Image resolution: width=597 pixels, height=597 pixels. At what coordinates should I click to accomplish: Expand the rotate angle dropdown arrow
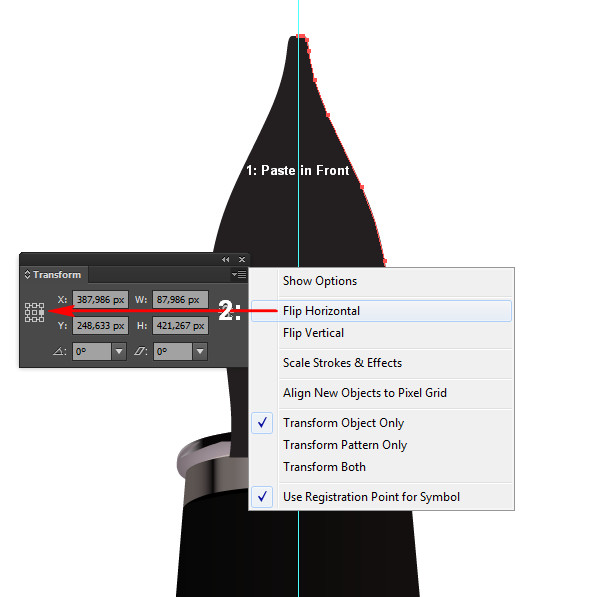click(119, 351)
